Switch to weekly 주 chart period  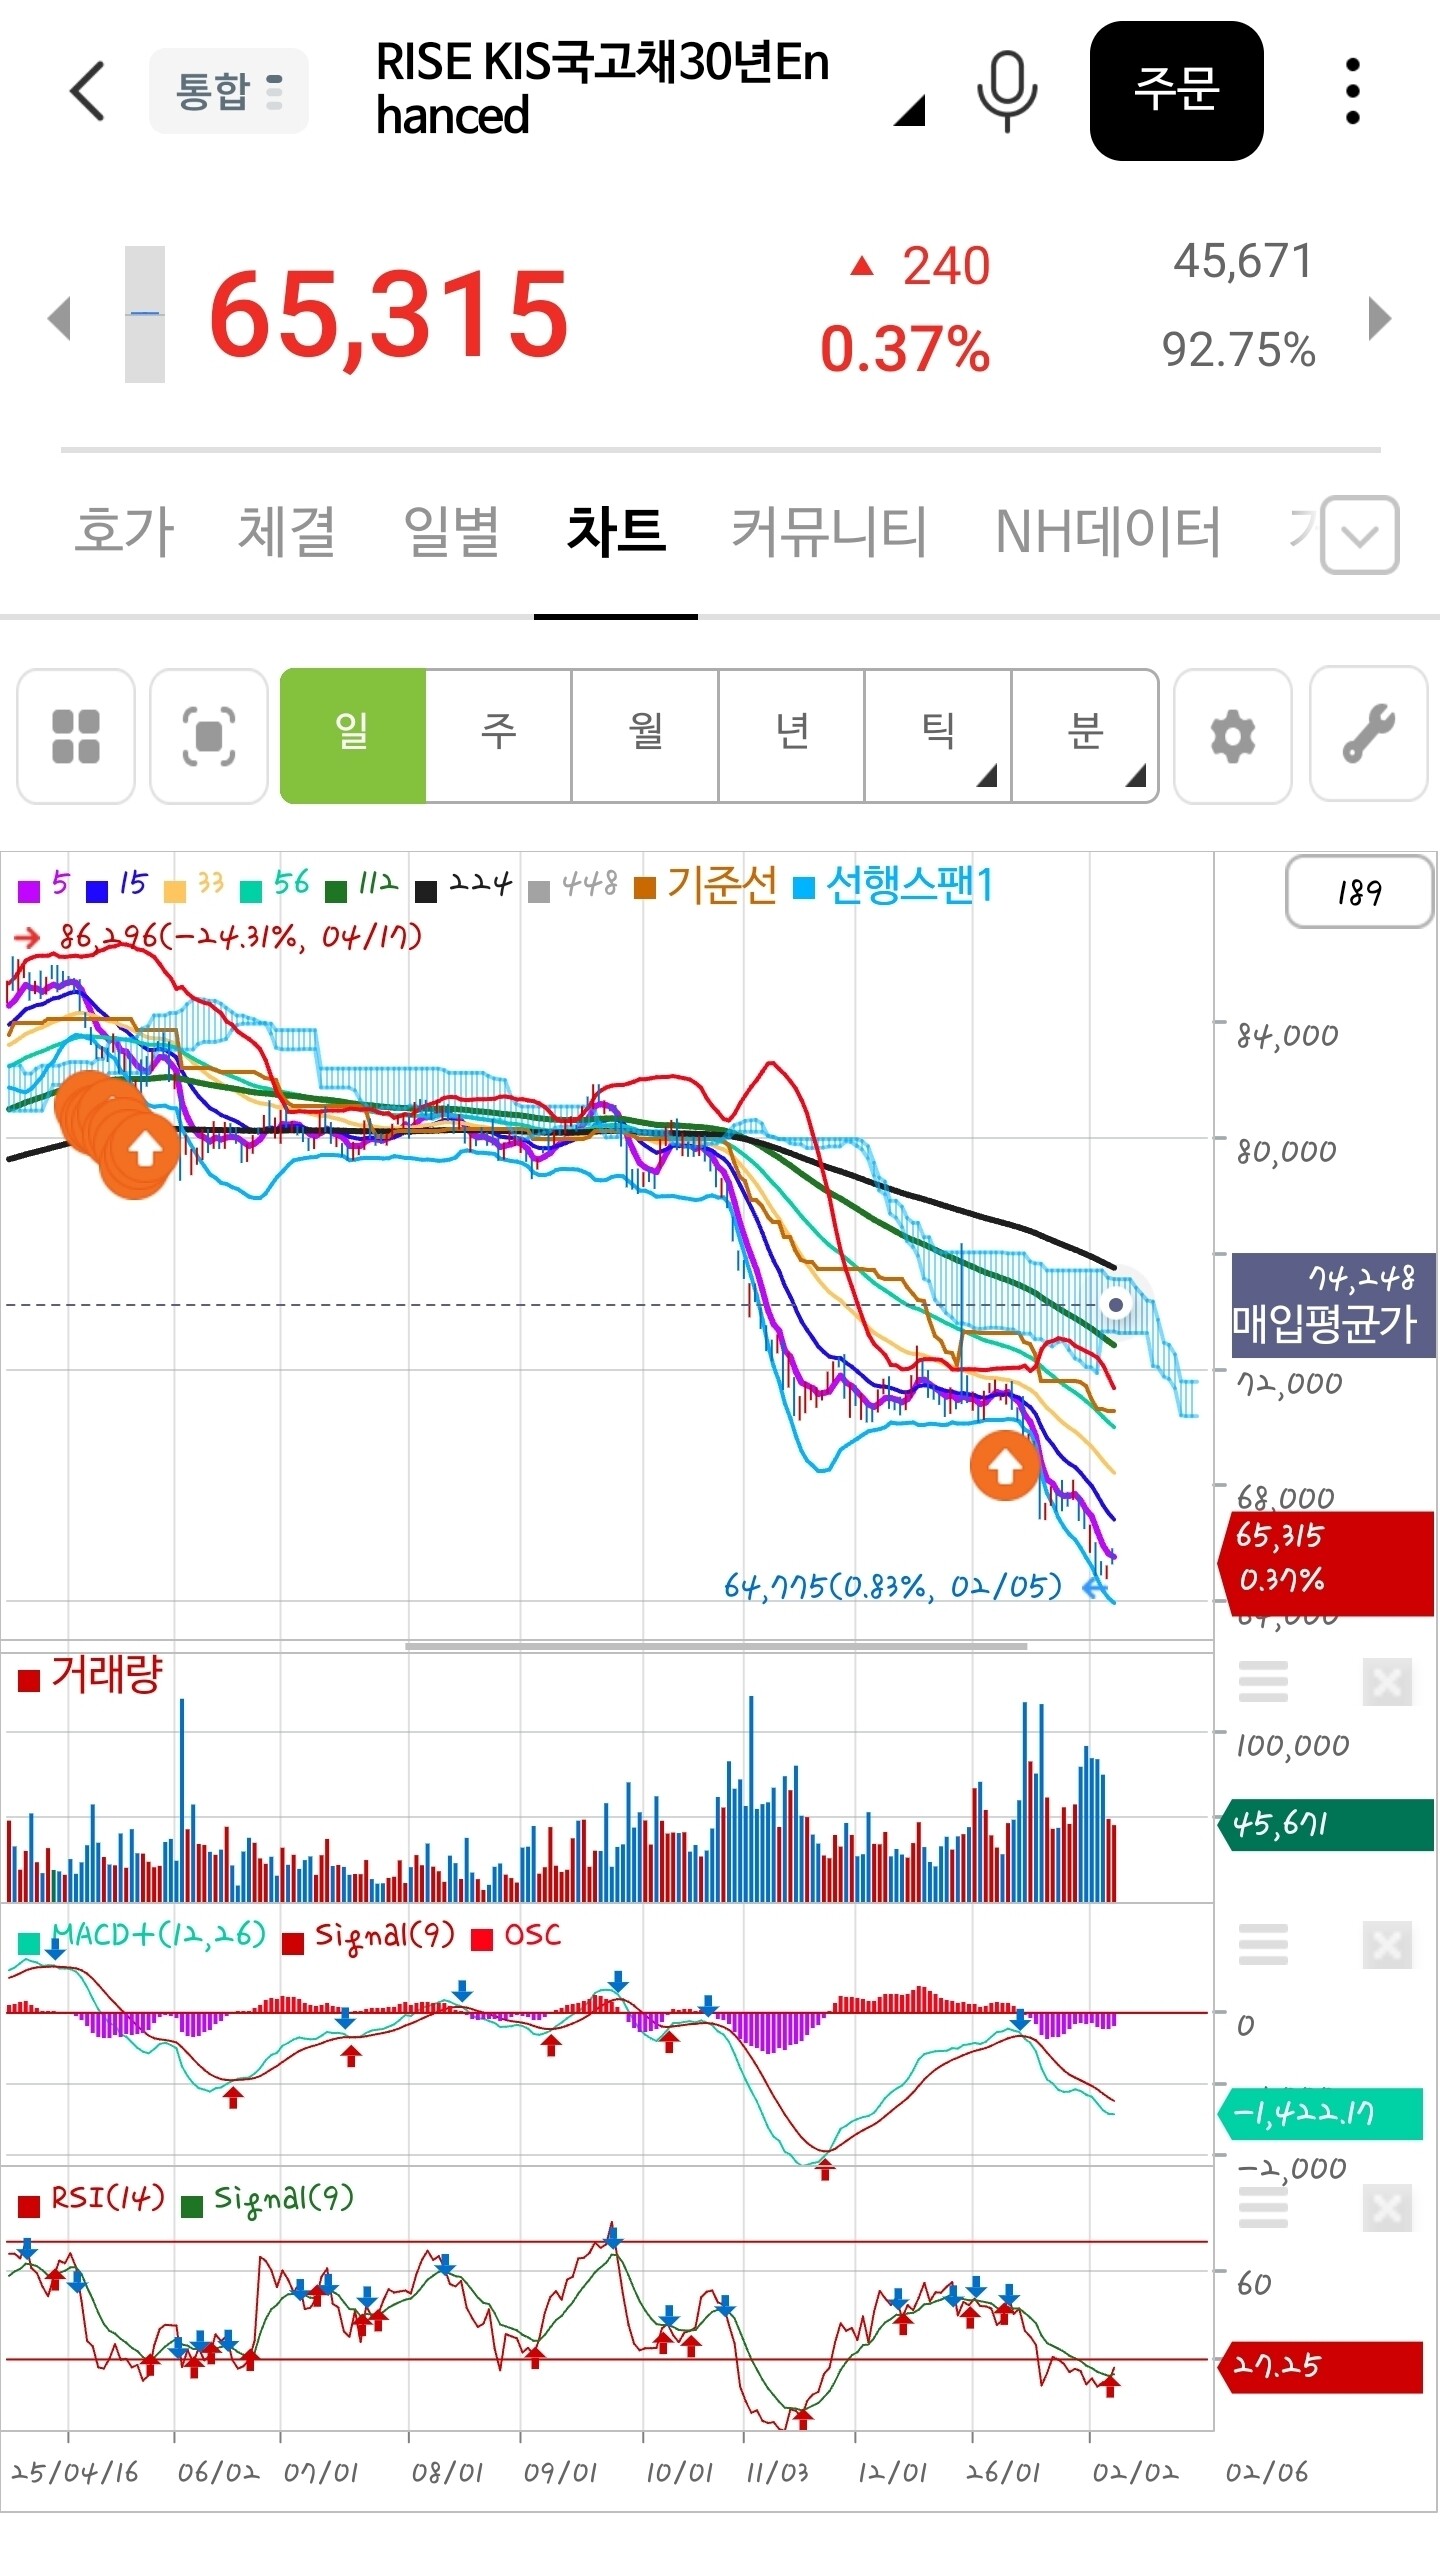tap(498, 735)
